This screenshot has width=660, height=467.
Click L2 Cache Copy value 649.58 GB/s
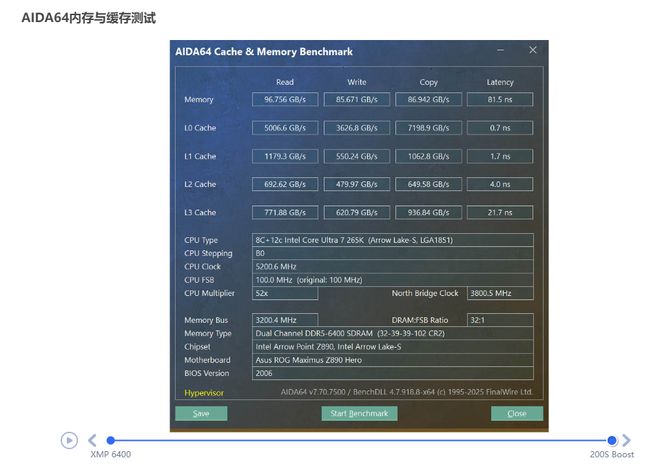pyautogui.click(x=428, y=184)
